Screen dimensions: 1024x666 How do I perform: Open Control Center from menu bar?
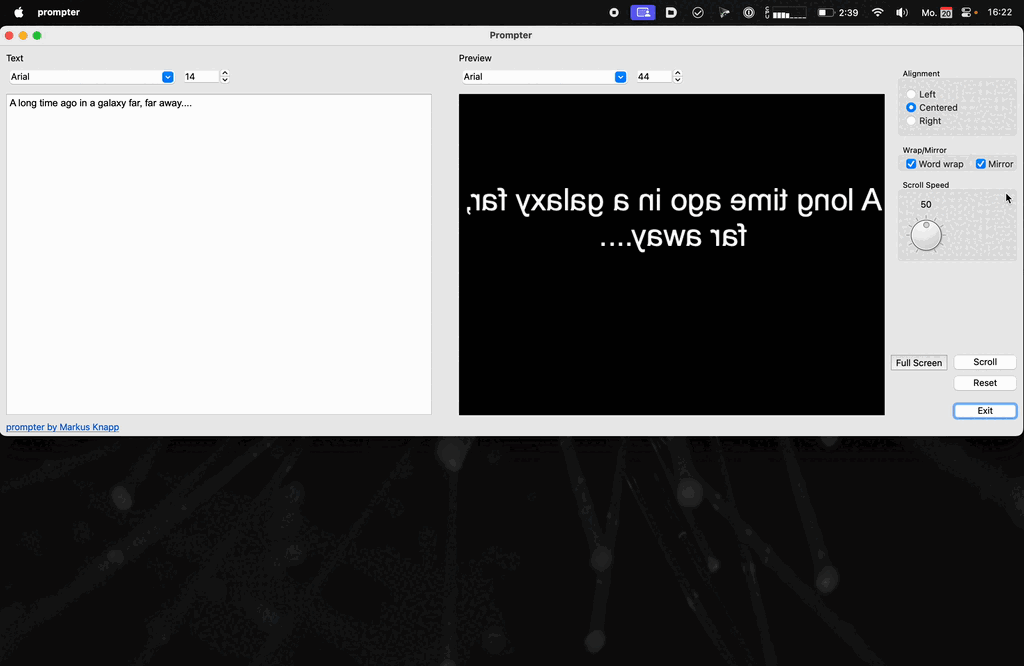(968, 12)
